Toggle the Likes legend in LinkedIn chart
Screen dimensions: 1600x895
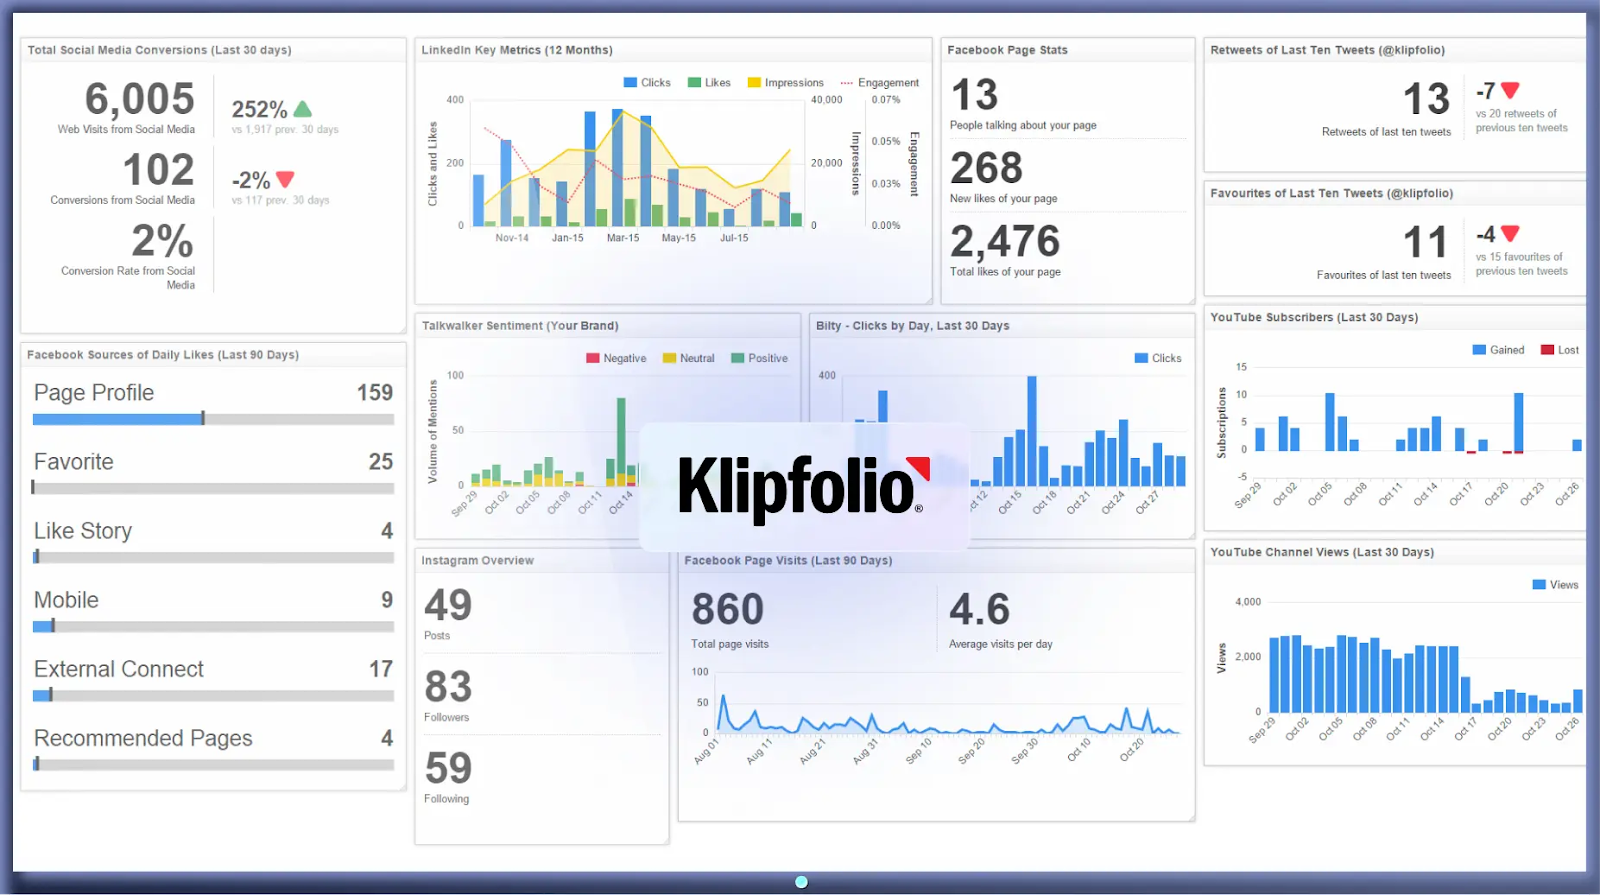[x=709, y=83]
